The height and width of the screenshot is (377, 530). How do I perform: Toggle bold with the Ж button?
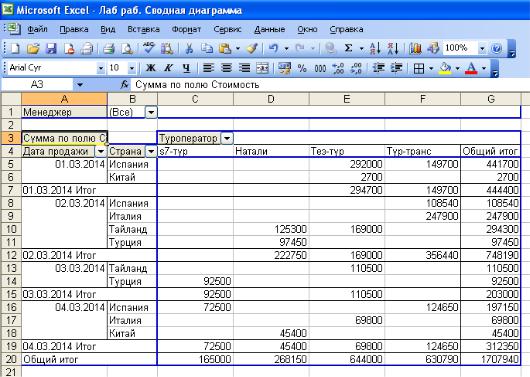(151, 68)
